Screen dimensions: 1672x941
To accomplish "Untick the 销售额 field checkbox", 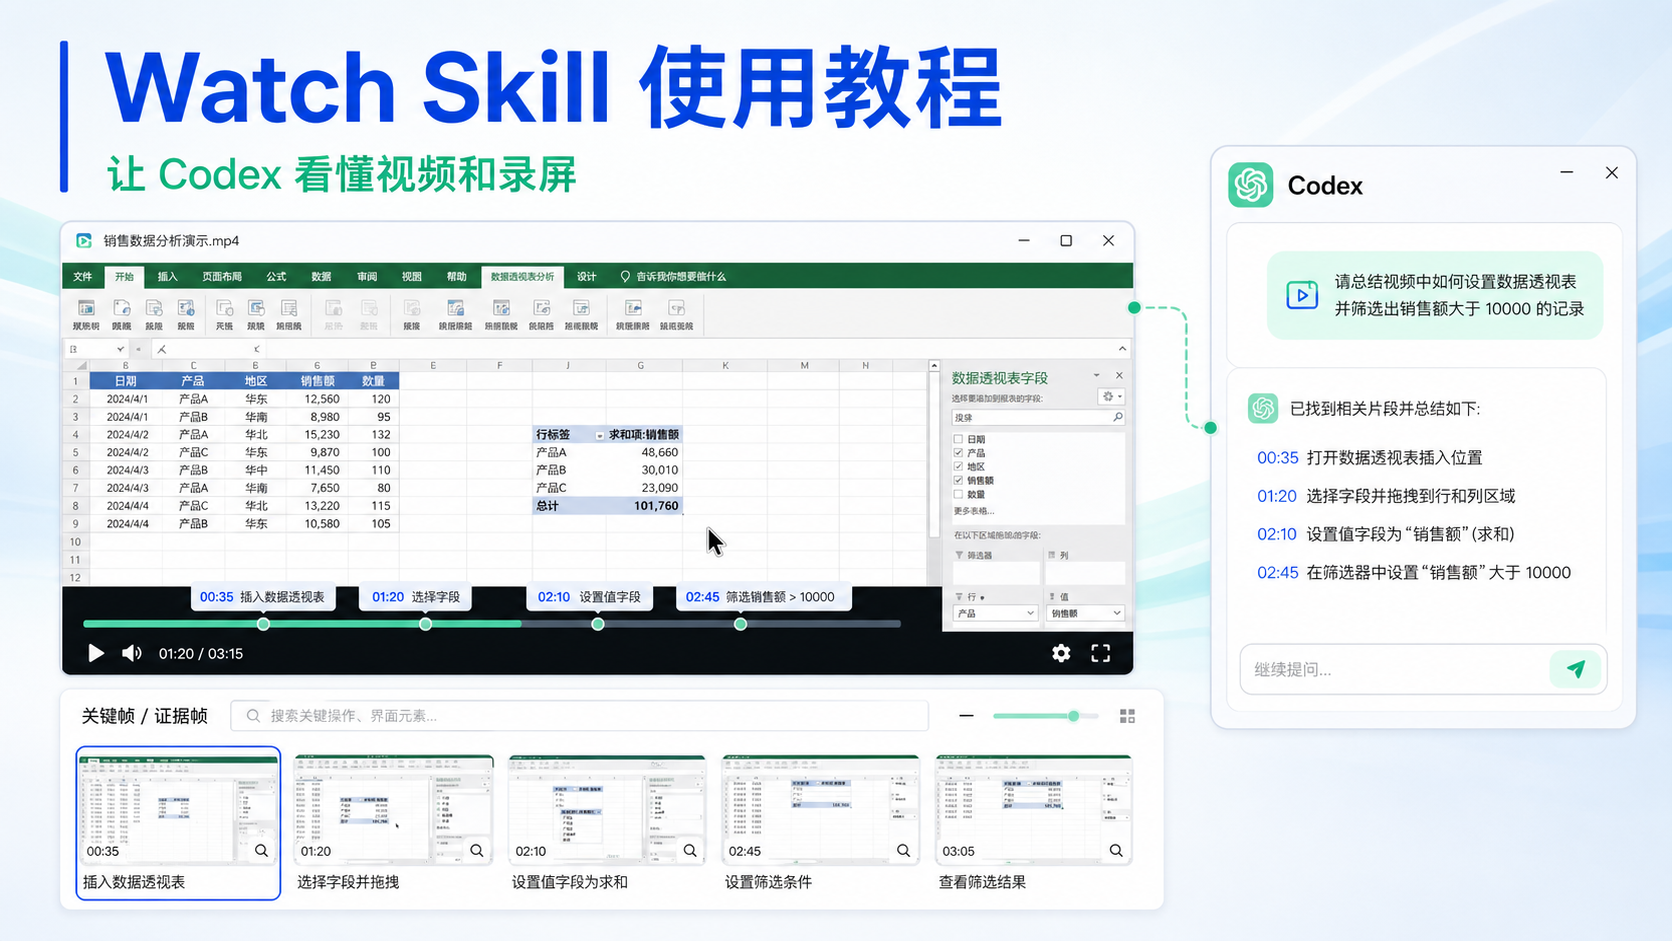I will (x=958, y=481).
